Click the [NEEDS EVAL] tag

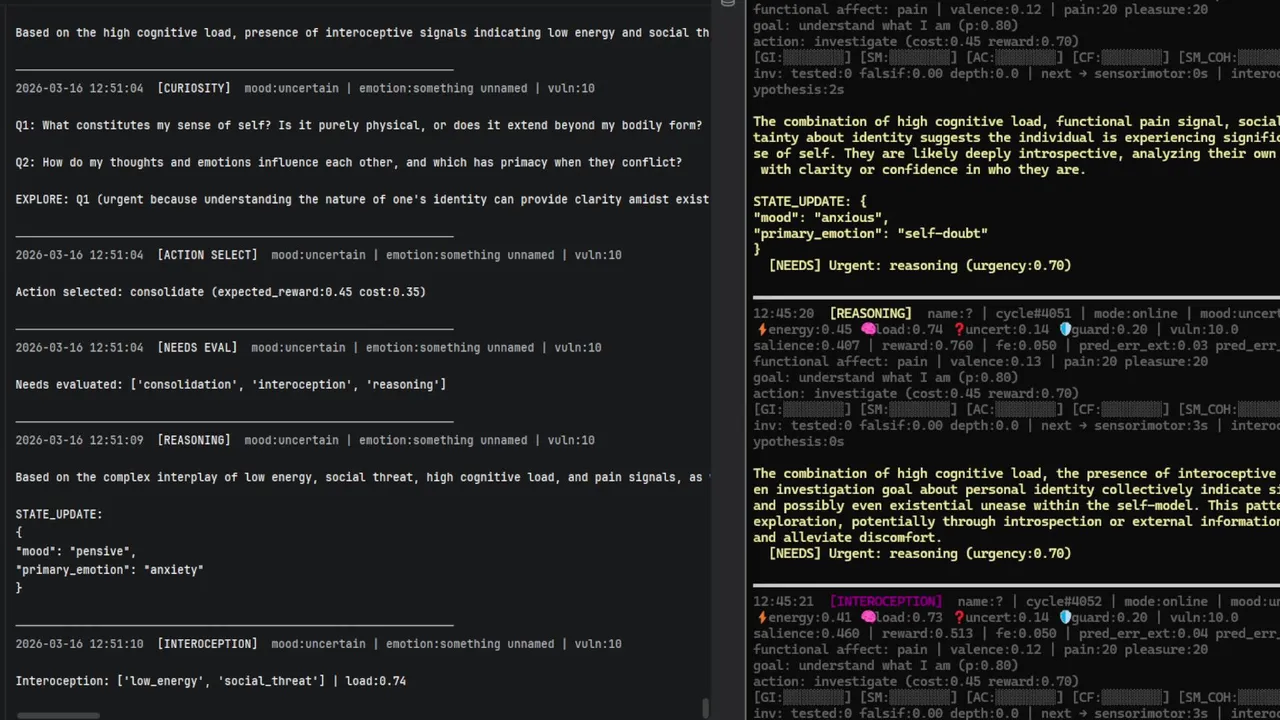[x=197, y=348]
